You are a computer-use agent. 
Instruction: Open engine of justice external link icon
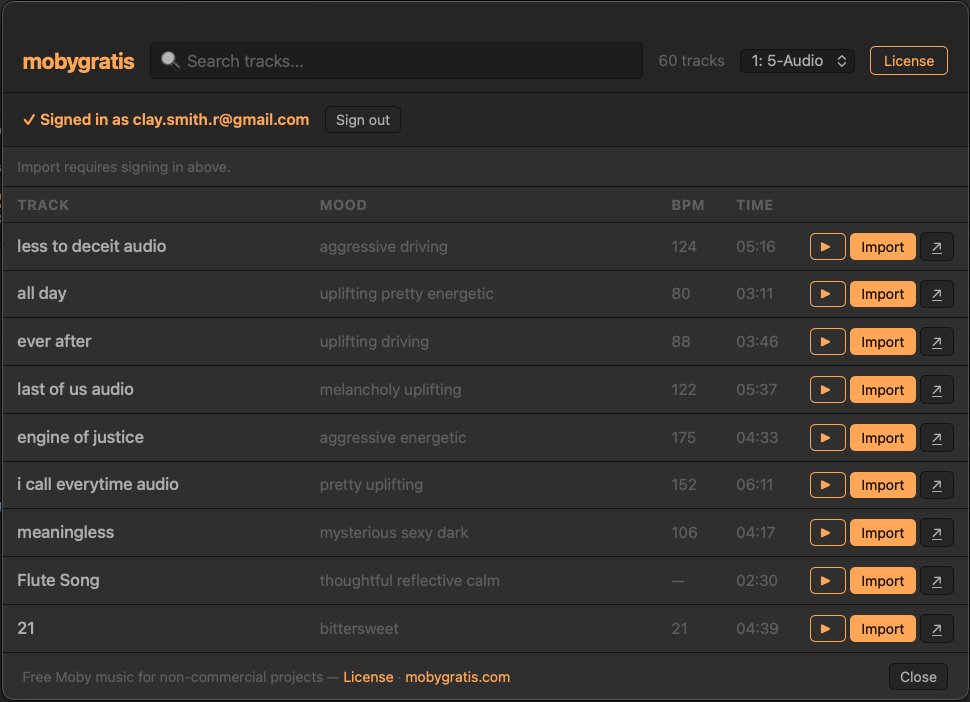click(937, 438)
